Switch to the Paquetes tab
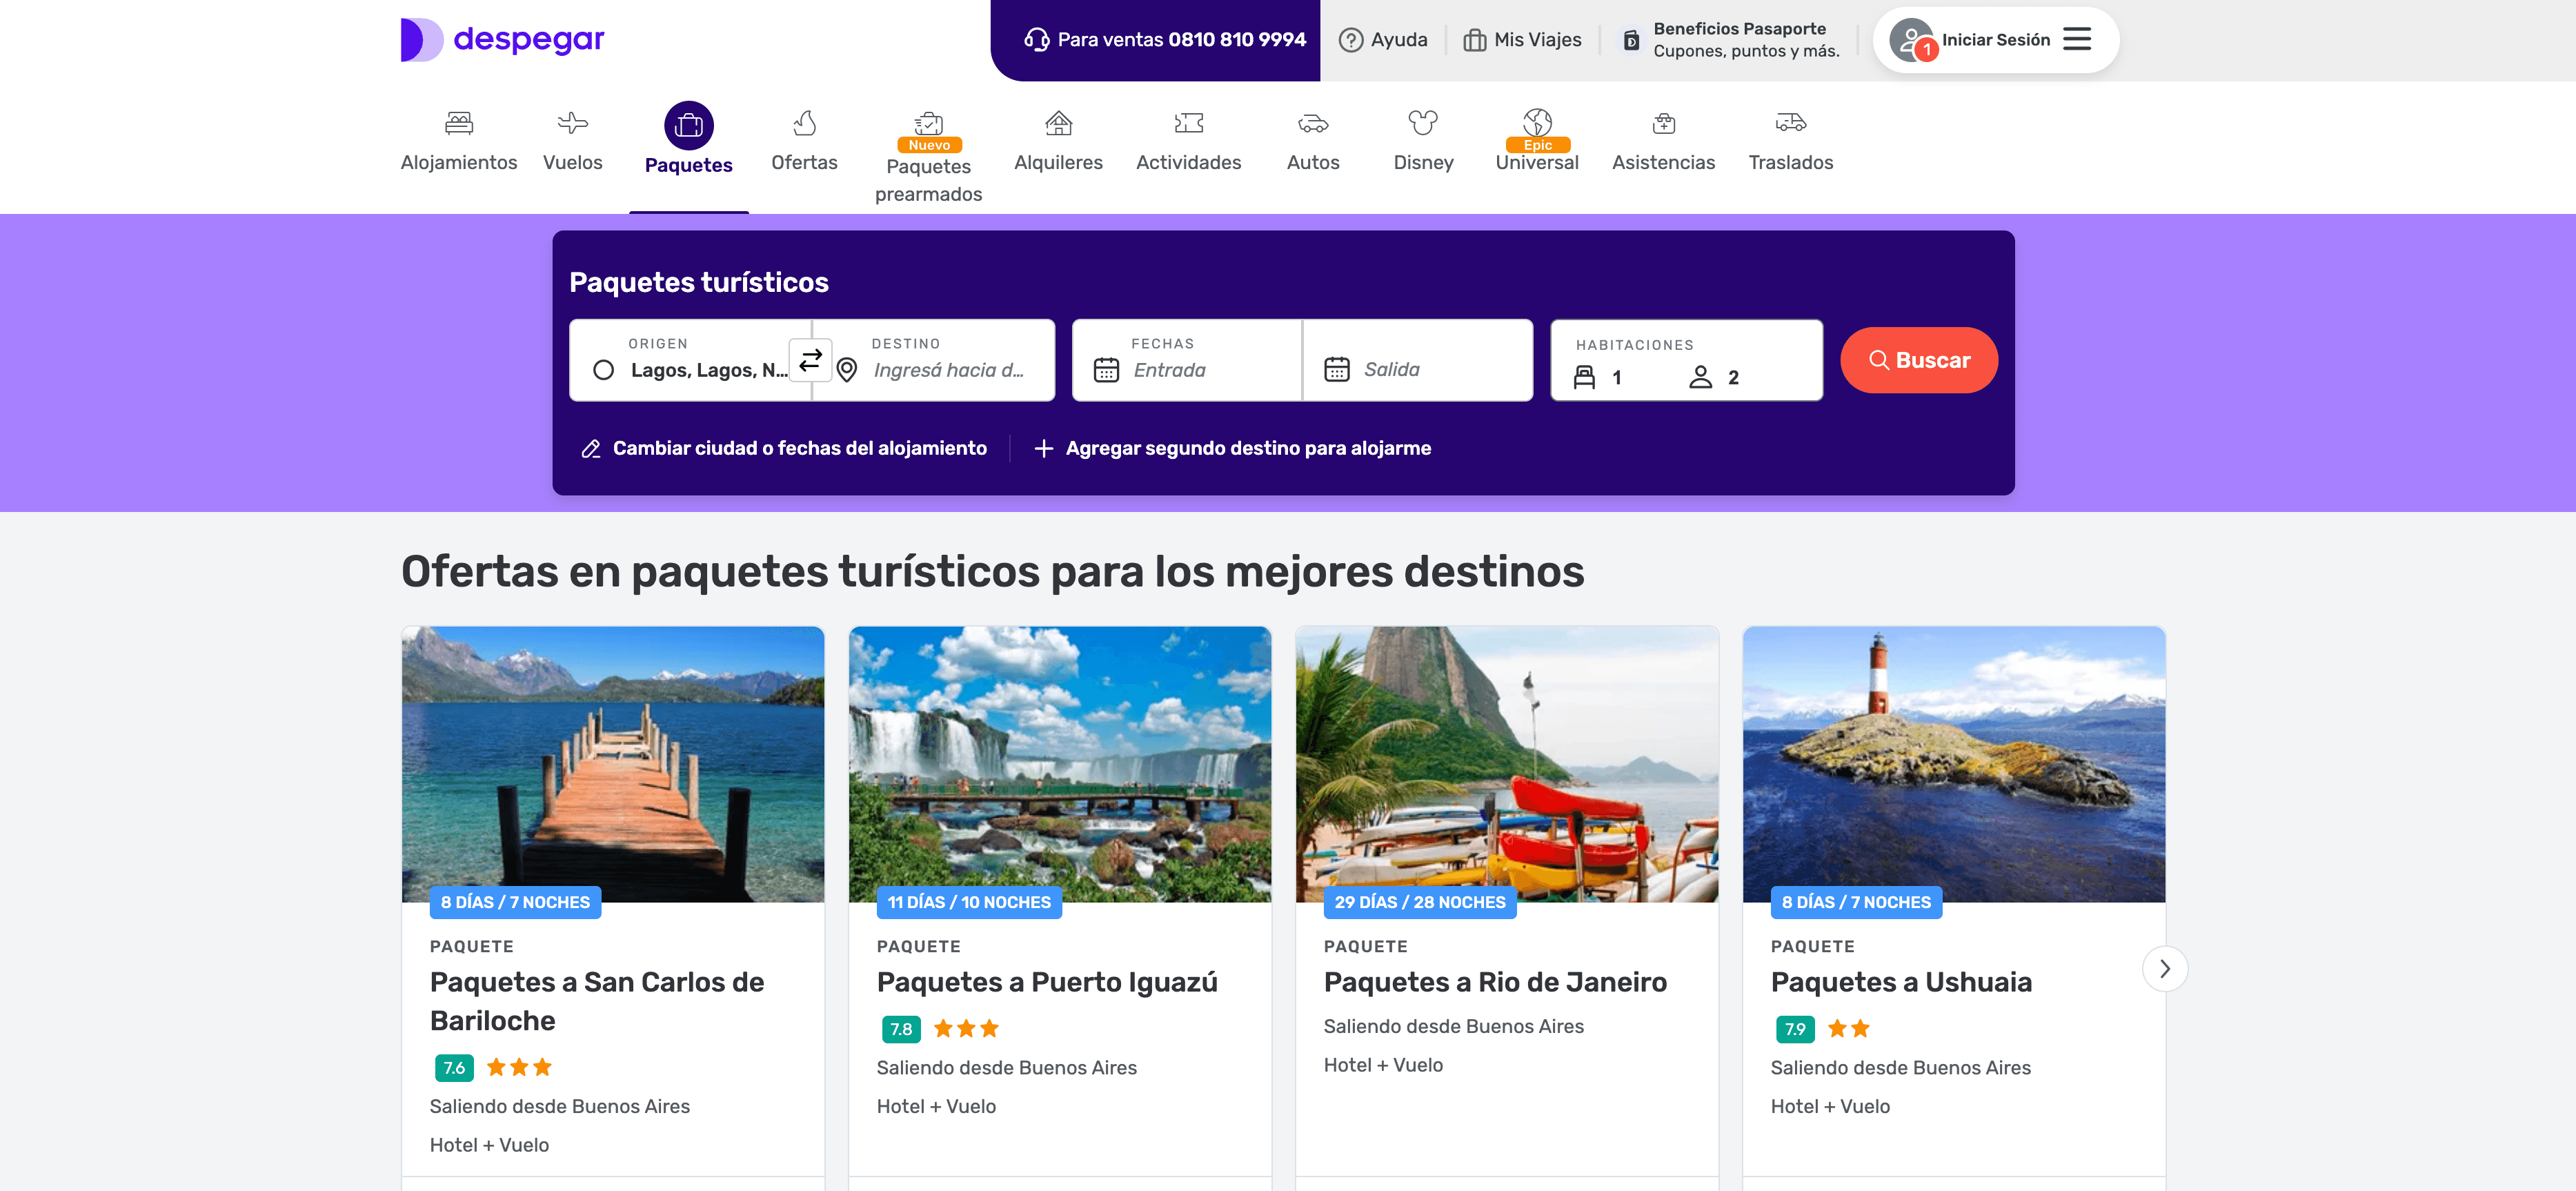The image size is (2576, 1191). point(688,140)
